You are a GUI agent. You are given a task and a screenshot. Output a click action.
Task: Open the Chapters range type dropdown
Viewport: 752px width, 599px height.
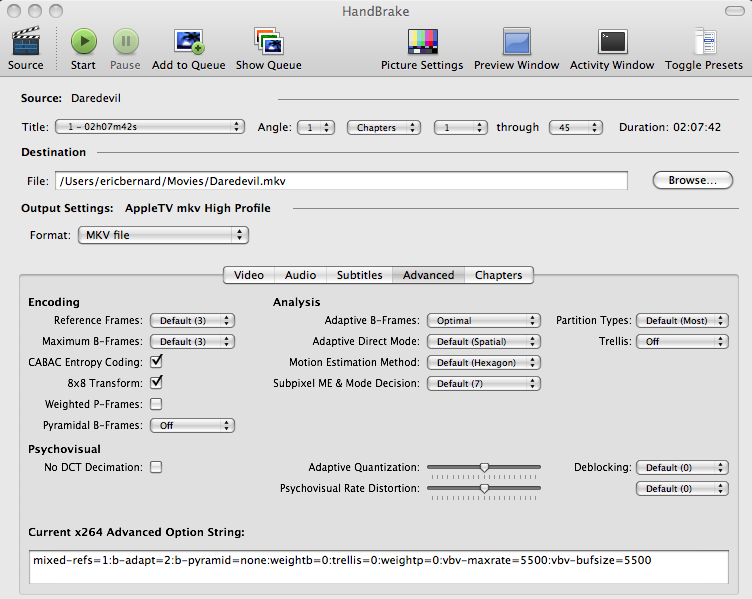click(384, 127)
